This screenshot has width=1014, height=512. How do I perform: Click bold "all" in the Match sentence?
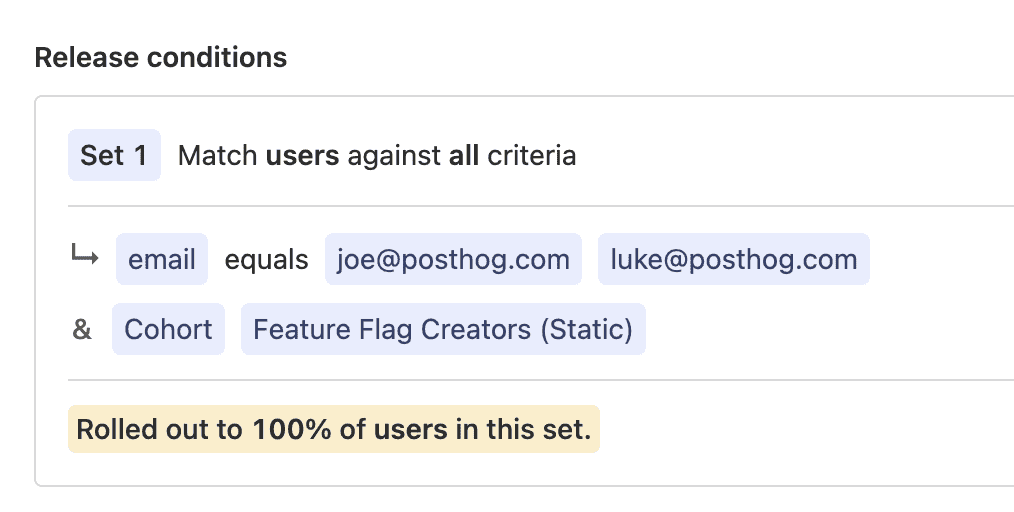pyautogui.click(x=464, y=156)
